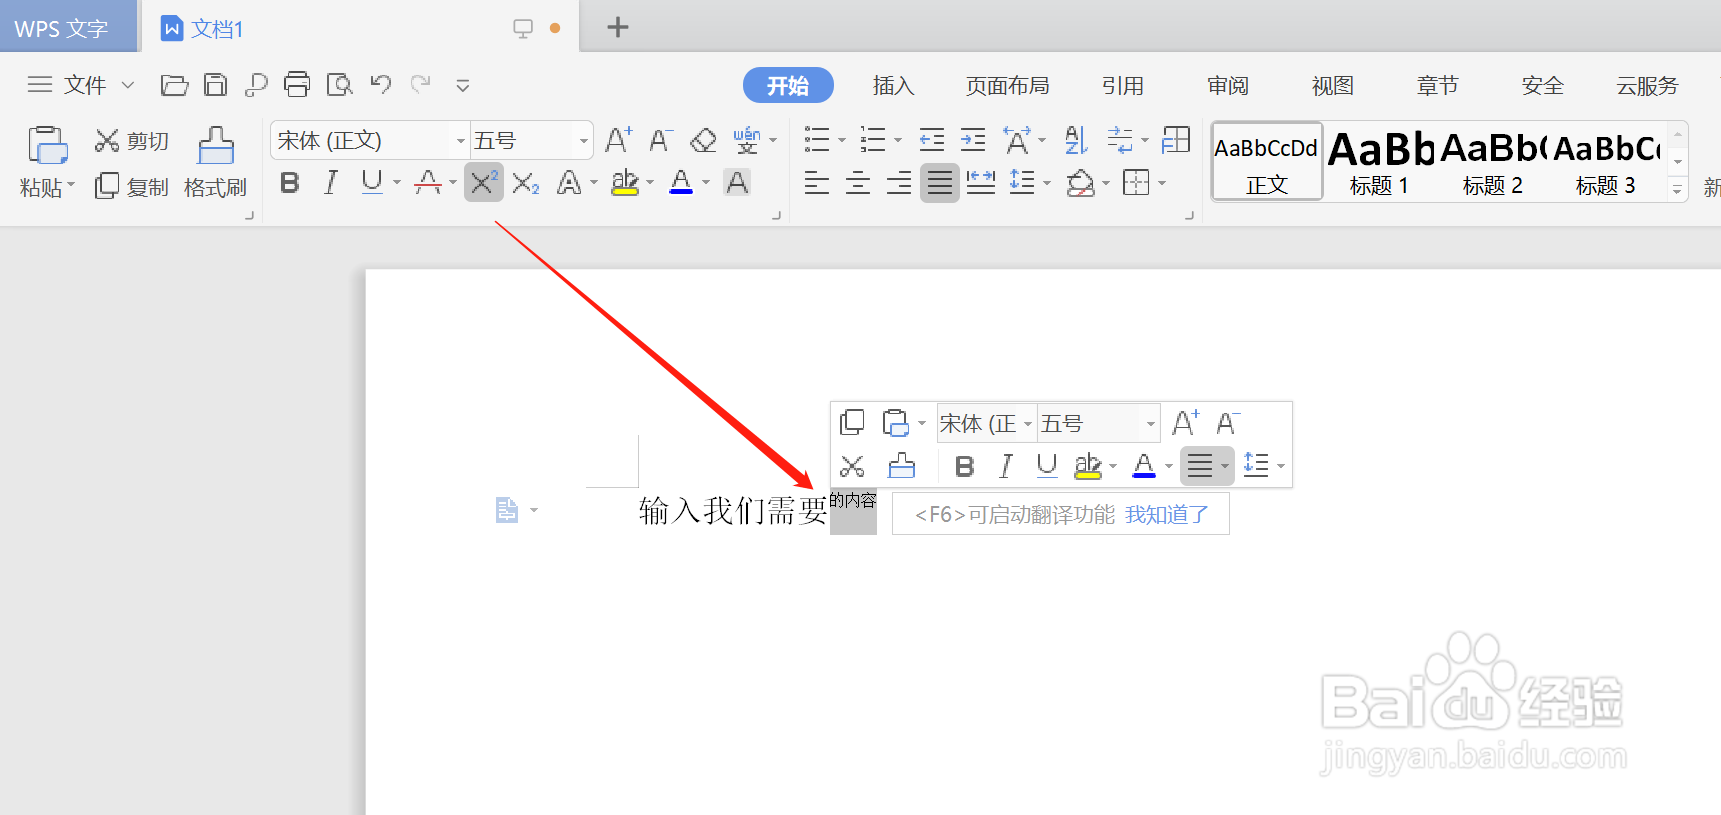The width and height of the screenshot is (1721, 815).
Task: Undo the last action
Action: tap(380, 85)
